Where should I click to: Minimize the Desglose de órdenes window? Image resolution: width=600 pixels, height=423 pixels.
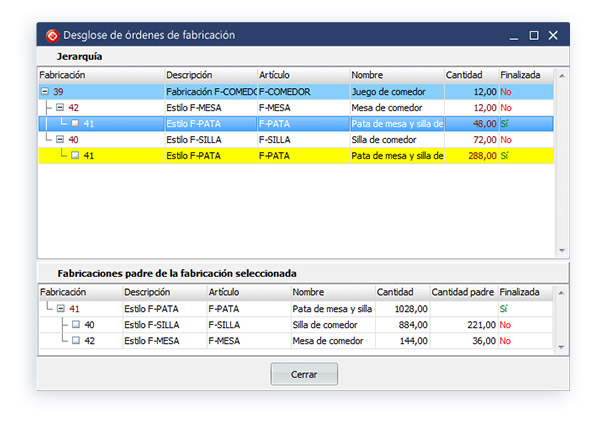tap(514, 35)
